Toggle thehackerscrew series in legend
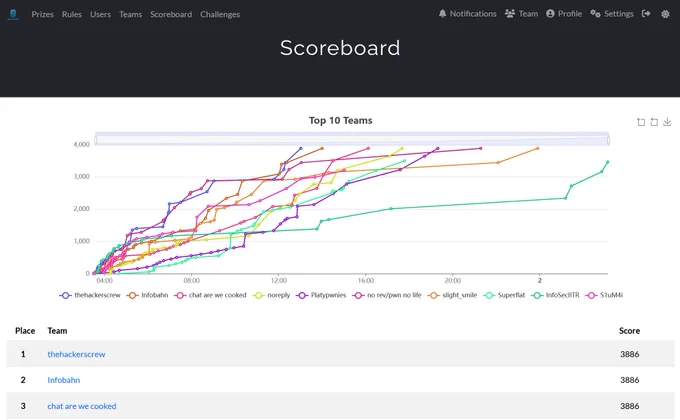 click(90, 295)
